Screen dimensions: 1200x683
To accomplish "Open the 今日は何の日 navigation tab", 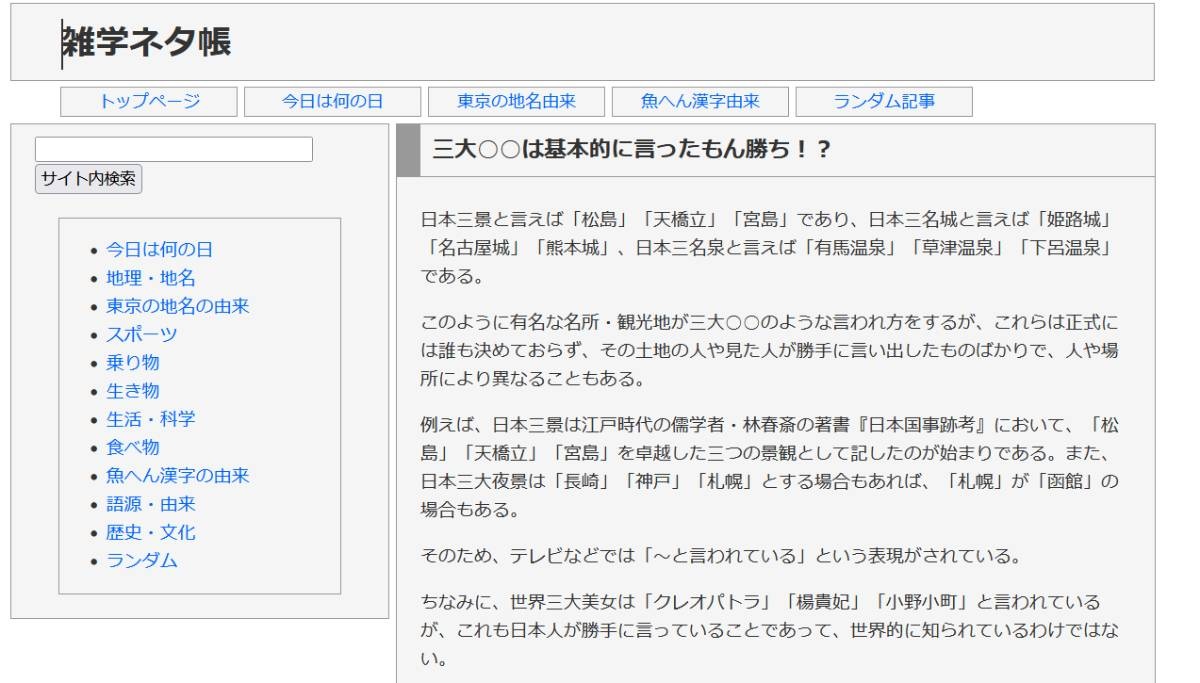I will [332, 101].
